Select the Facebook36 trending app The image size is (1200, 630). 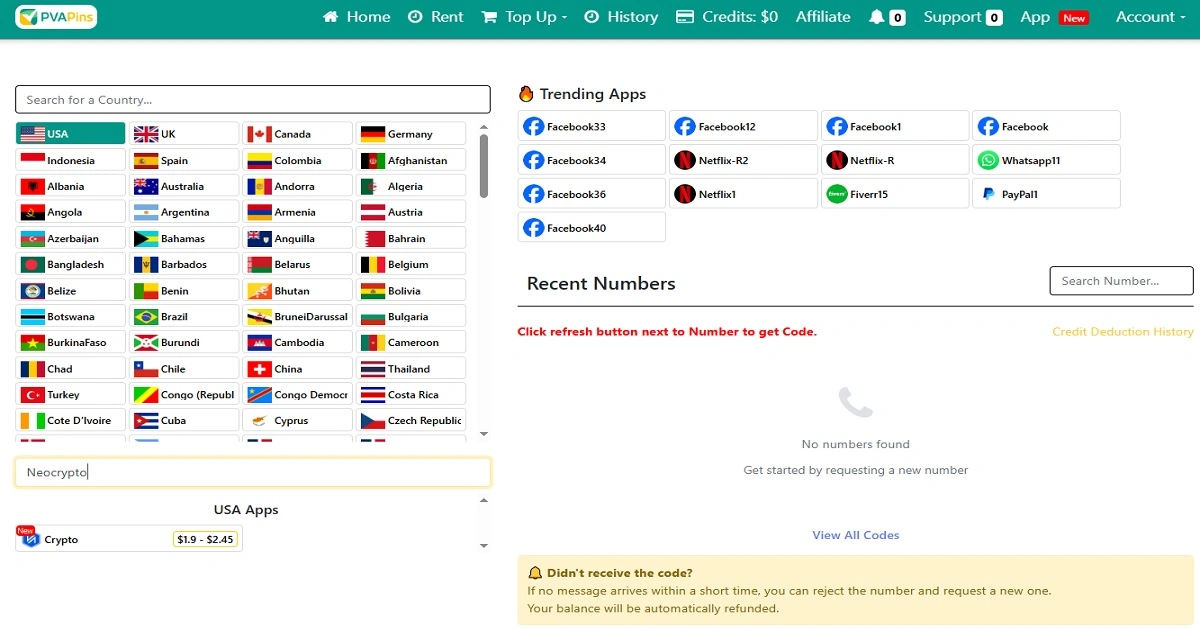point(592,194)
